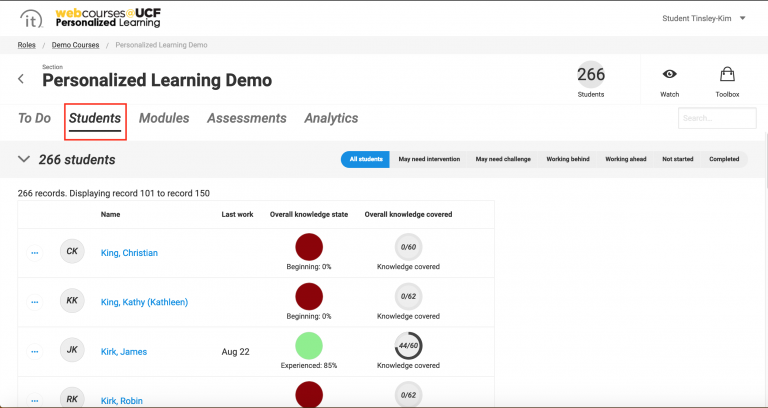Image resolution: width=768 pixels, height=408 pixels.
Task: Click the Search input field
Action: [x=717, y=118]
